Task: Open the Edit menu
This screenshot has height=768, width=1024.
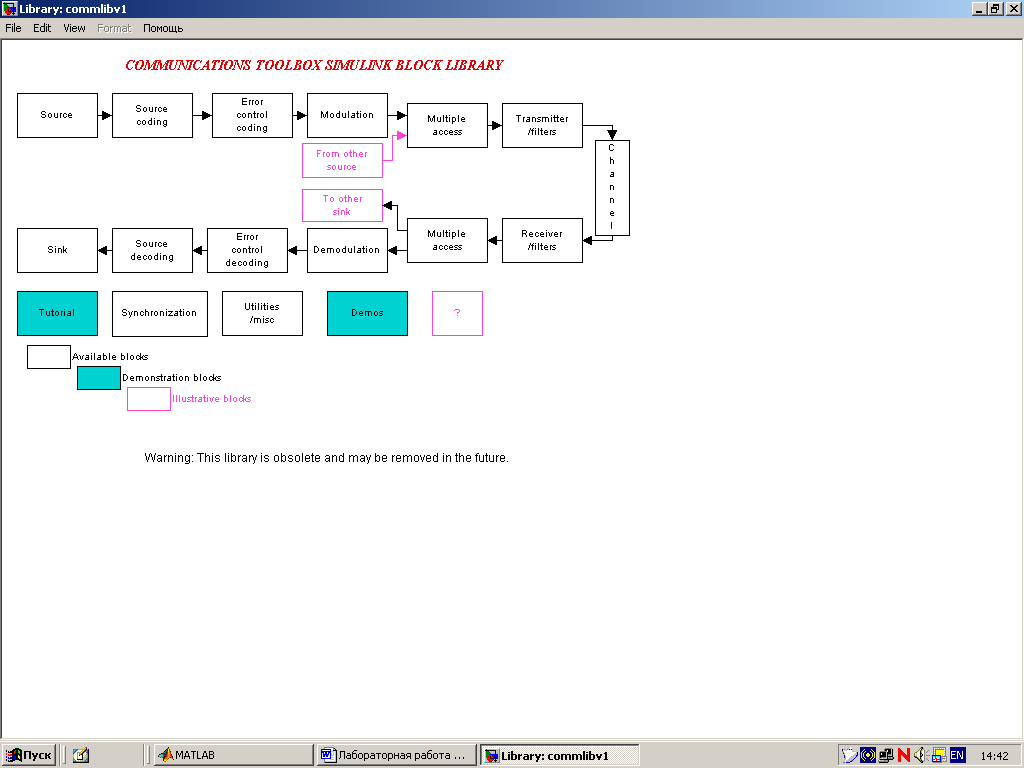Action: 42,28
